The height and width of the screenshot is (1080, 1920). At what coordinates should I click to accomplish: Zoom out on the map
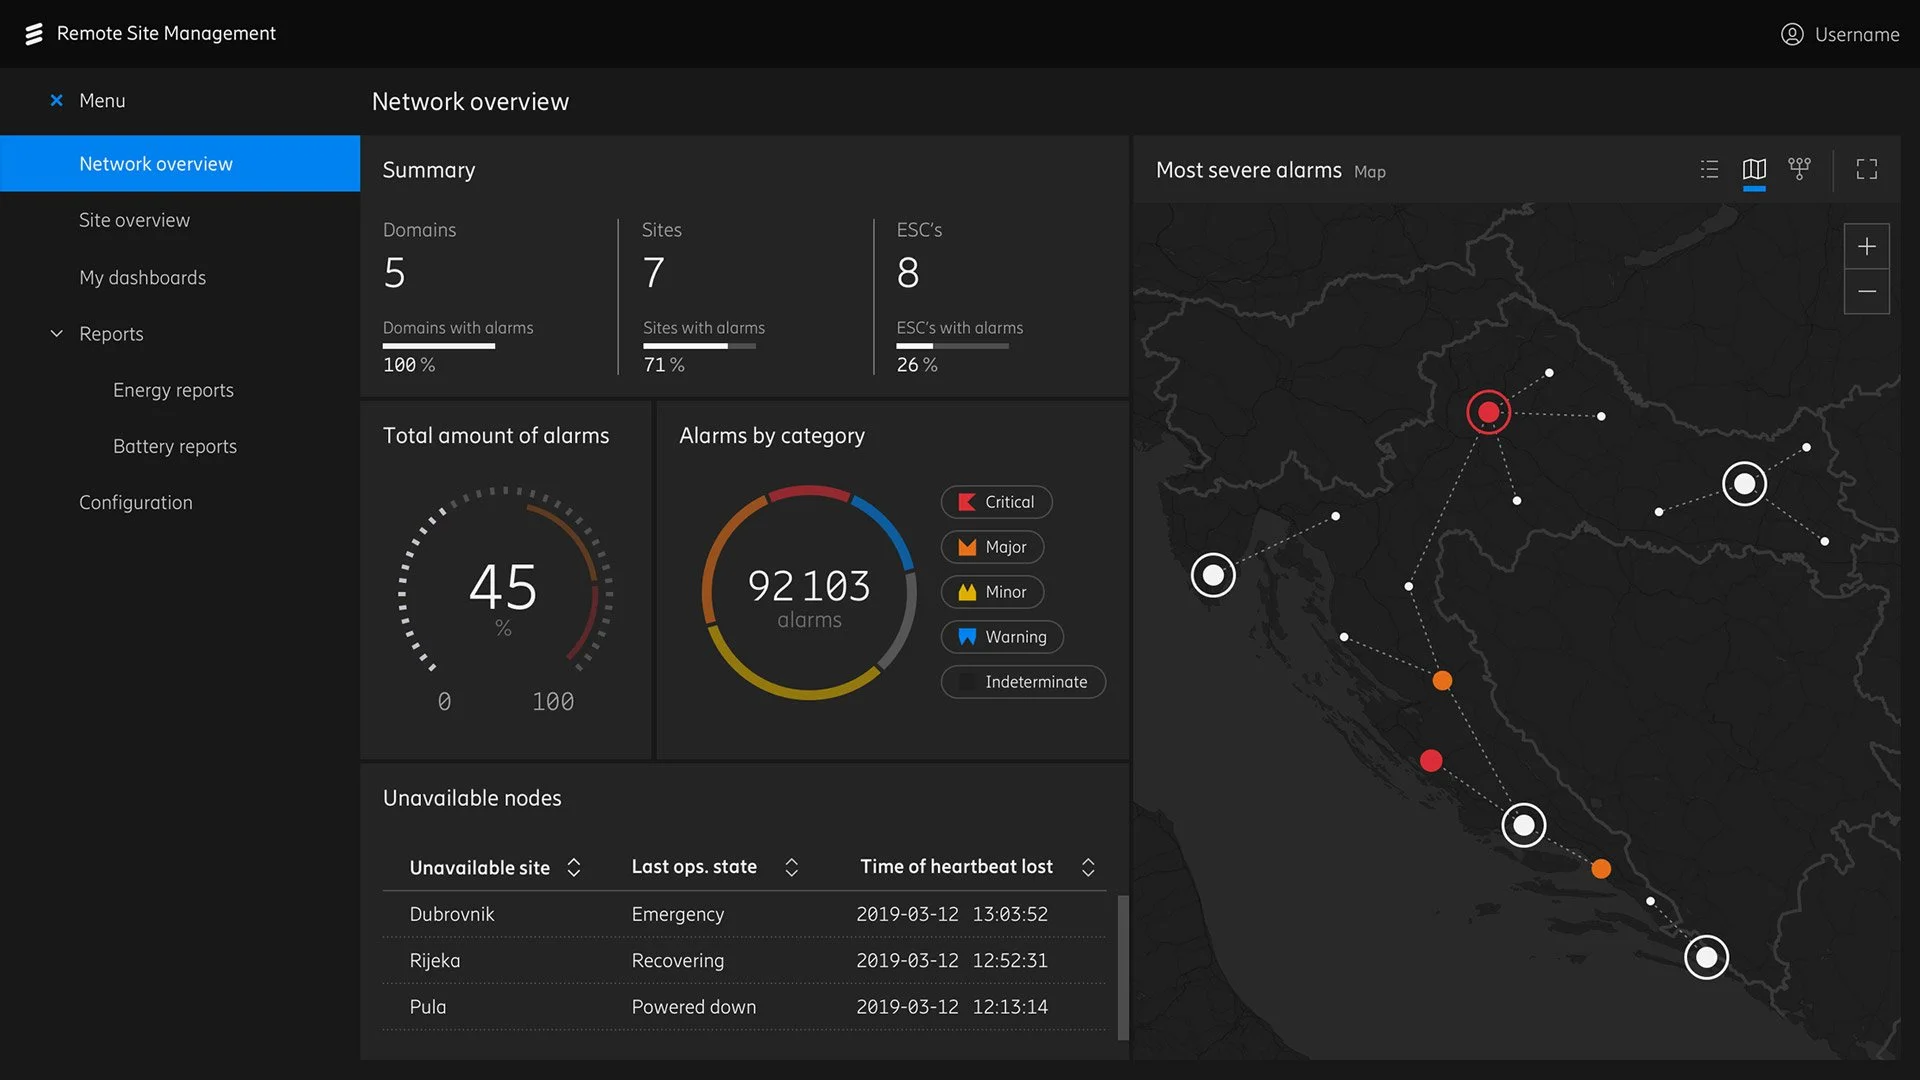tap(1866, 291)
